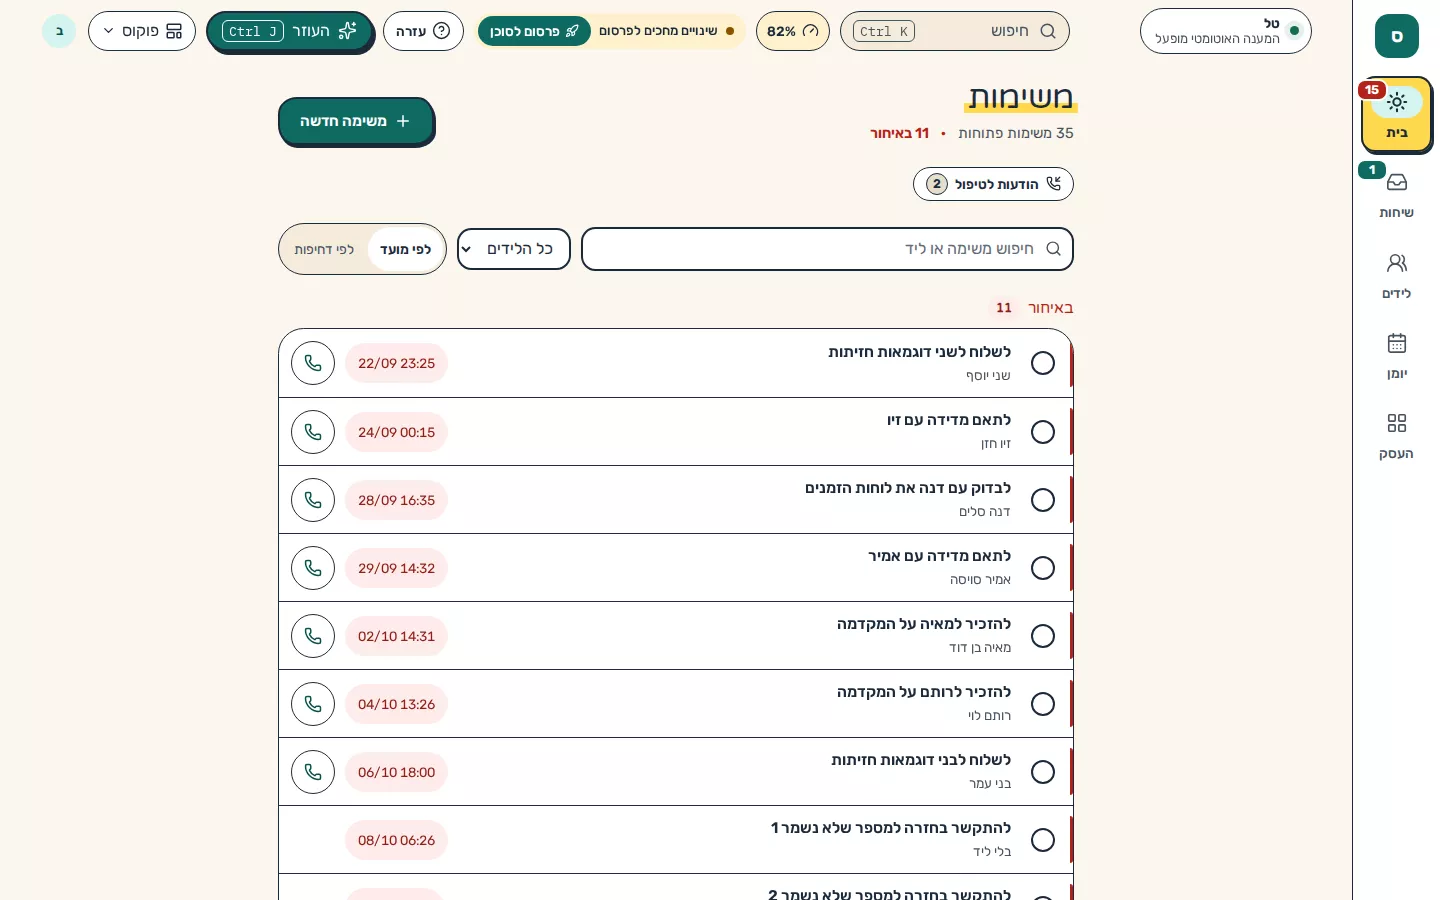Click the ס logo in sidebar
Screen dimensions: 1440x900
click(x=1397, y=36)
